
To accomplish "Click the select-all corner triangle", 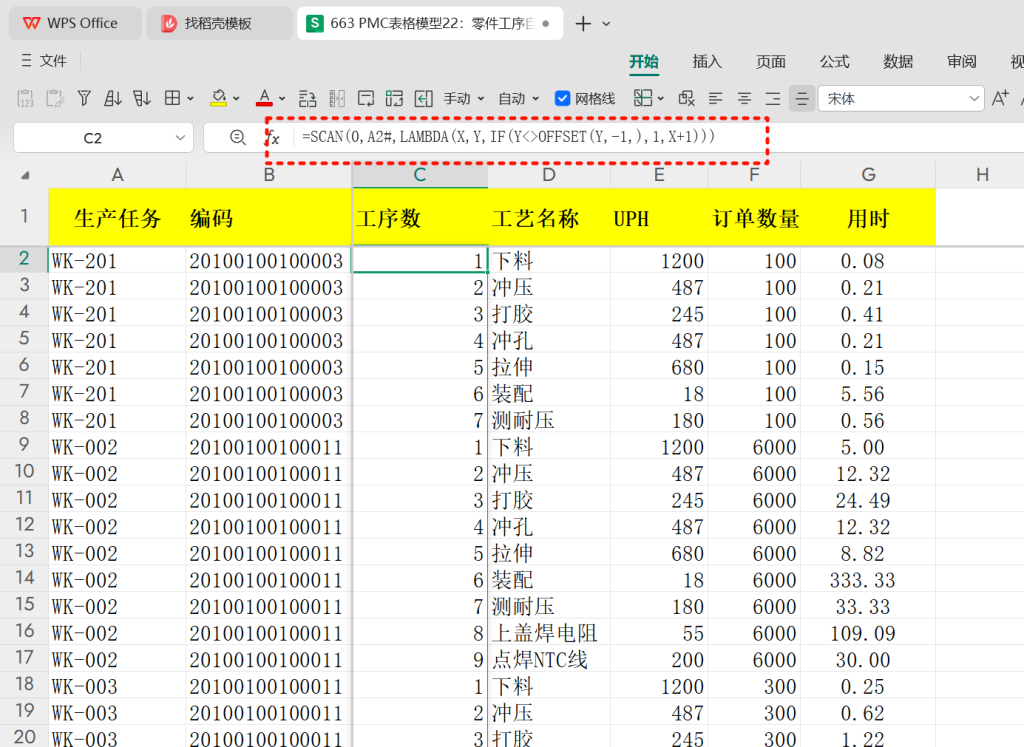I will click(25, 175).
